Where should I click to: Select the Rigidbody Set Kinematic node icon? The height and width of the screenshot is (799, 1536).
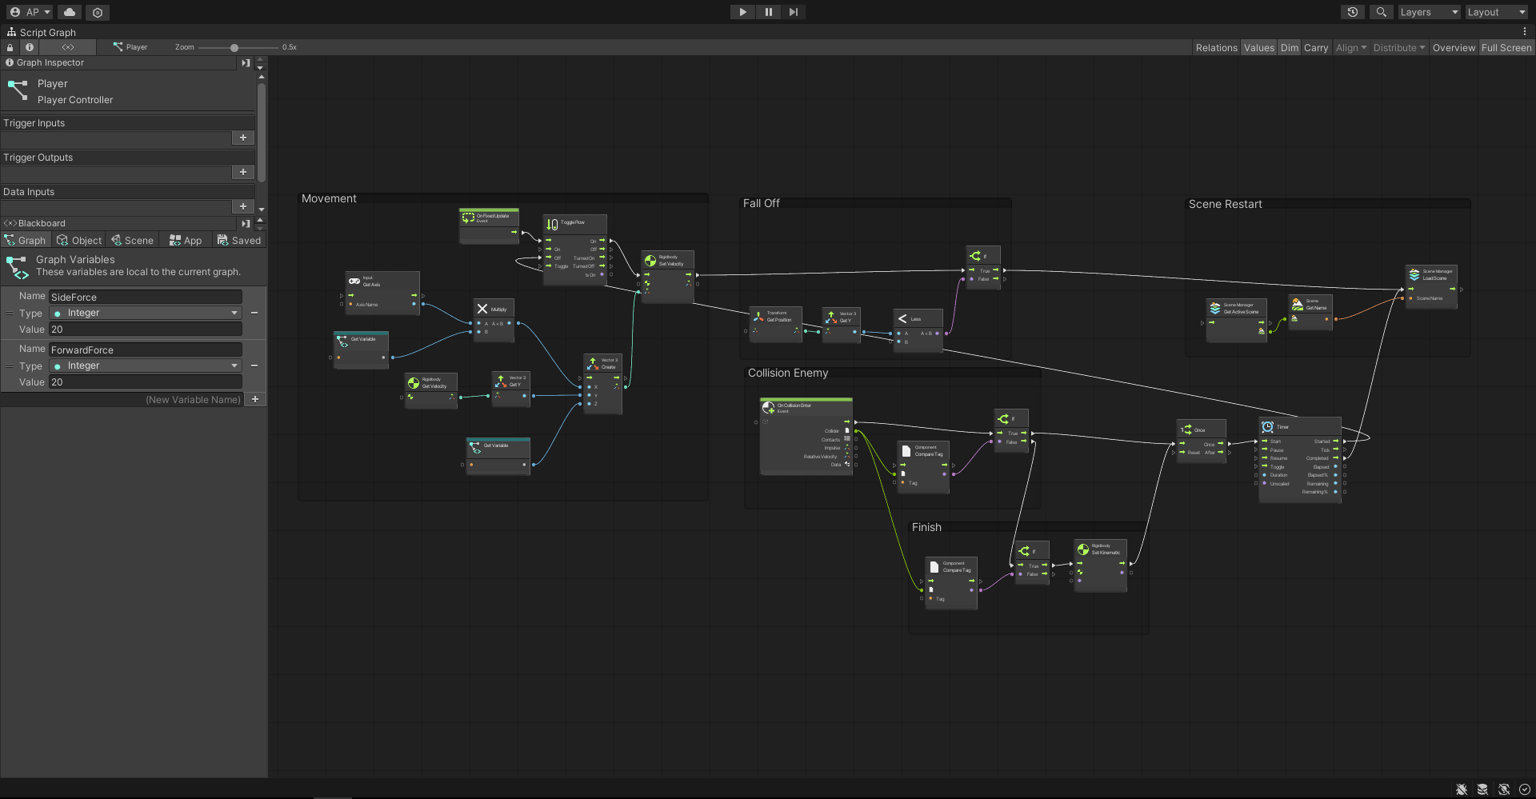coord(1083,549)
